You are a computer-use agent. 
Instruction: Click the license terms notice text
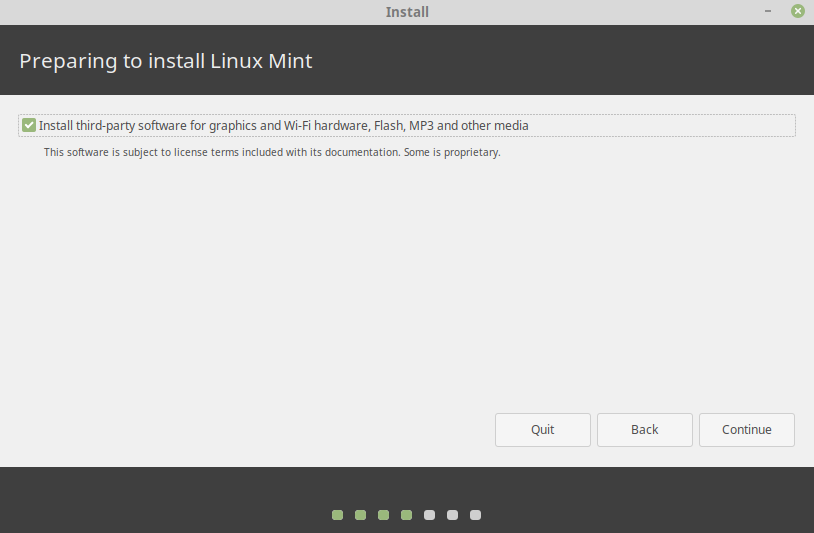[272, 152]
